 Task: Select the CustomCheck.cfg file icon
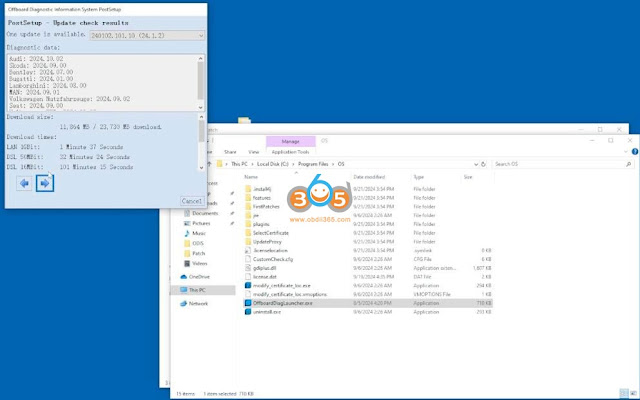[248, 259]
